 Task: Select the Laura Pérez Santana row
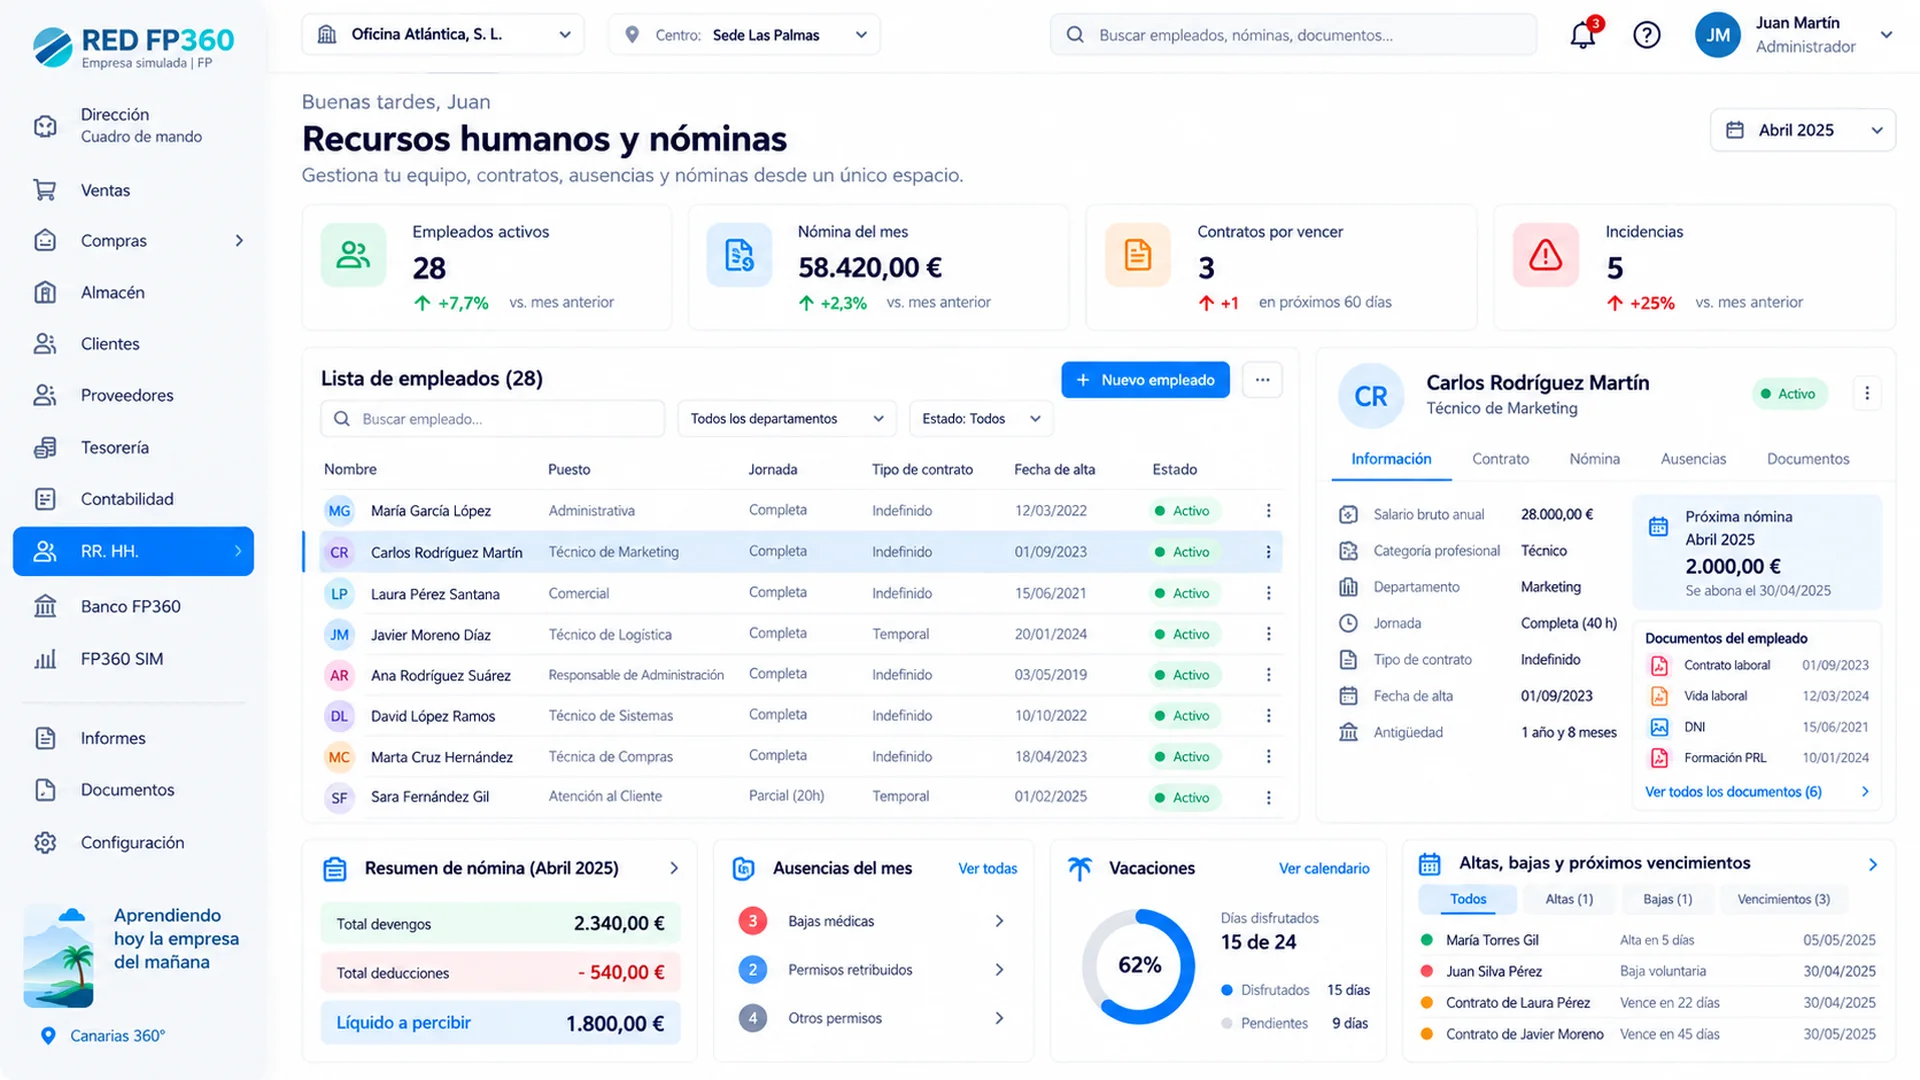point(801,593)
